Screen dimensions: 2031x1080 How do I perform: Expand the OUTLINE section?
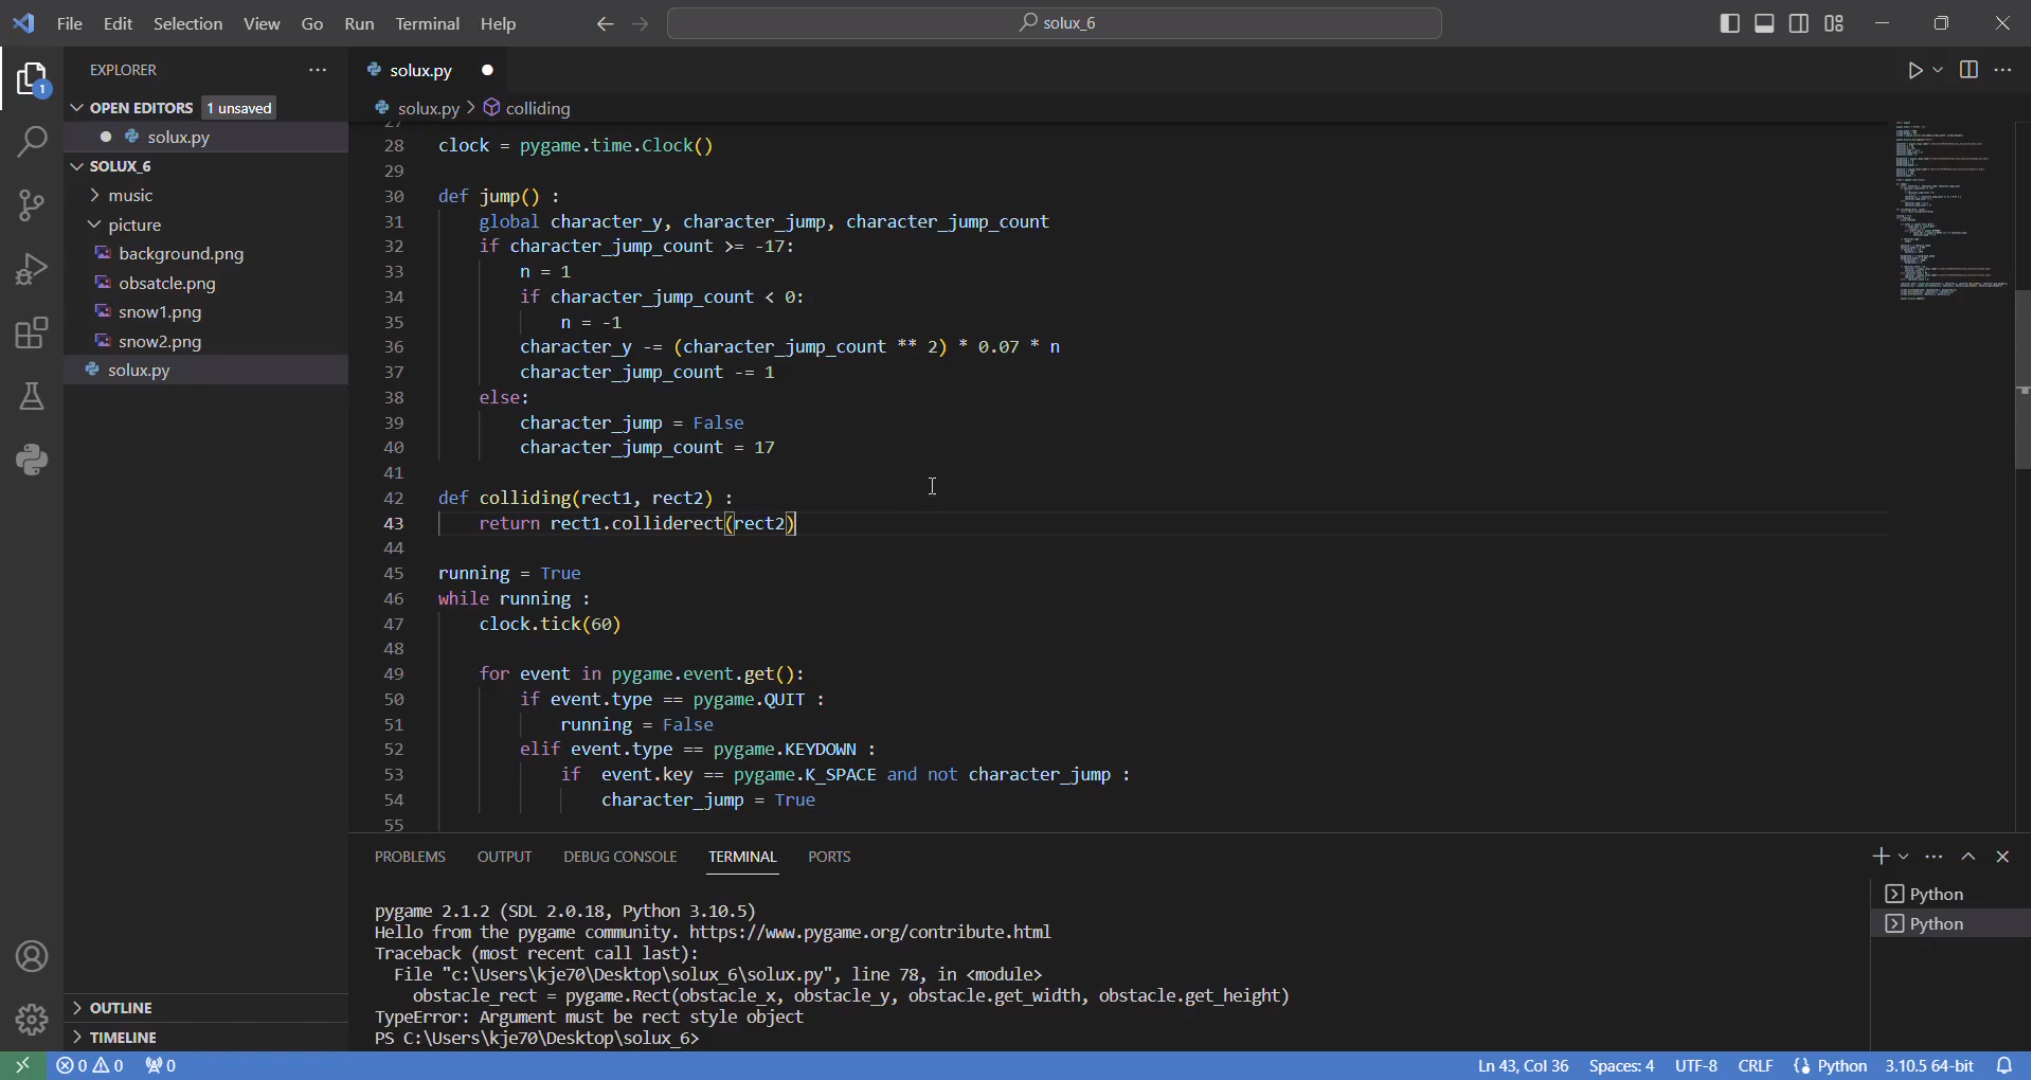pos(120,1008)
